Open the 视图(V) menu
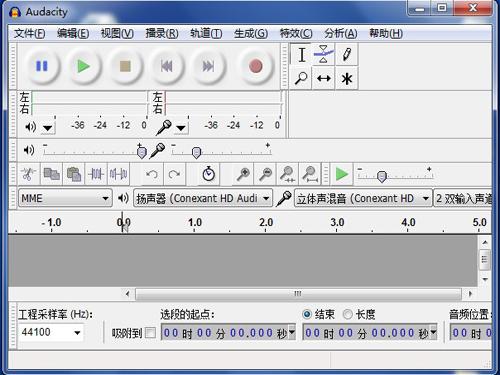 (117, 33)
